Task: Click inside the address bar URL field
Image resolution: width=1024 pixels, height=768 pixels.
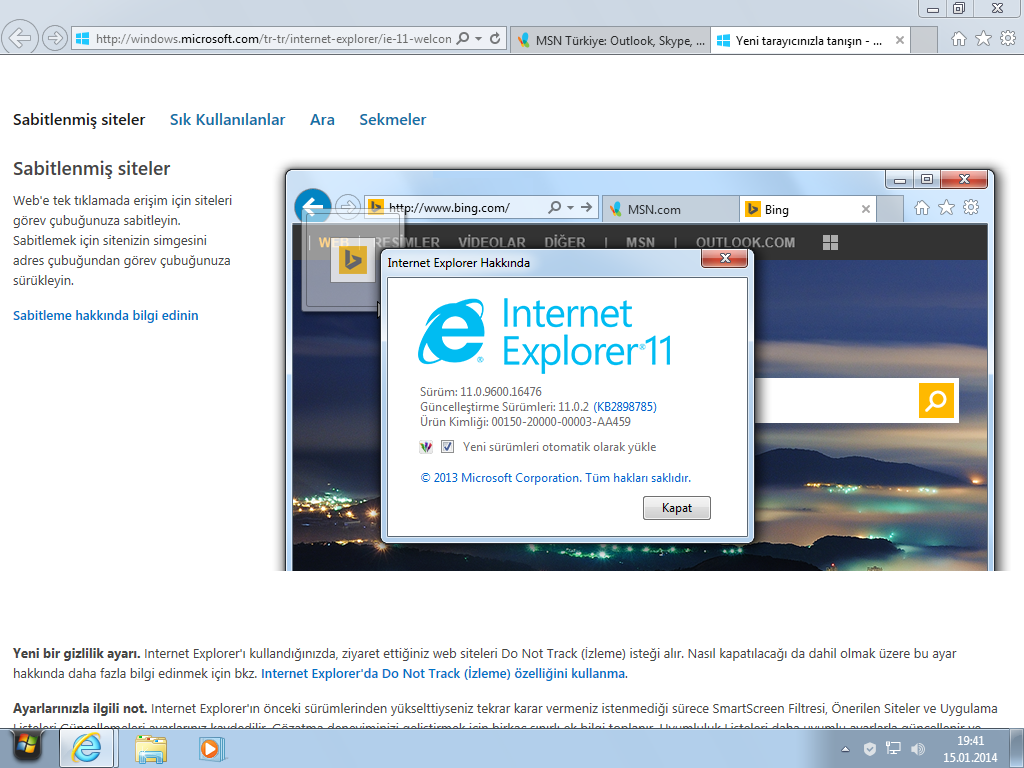Action: point(270,39)
